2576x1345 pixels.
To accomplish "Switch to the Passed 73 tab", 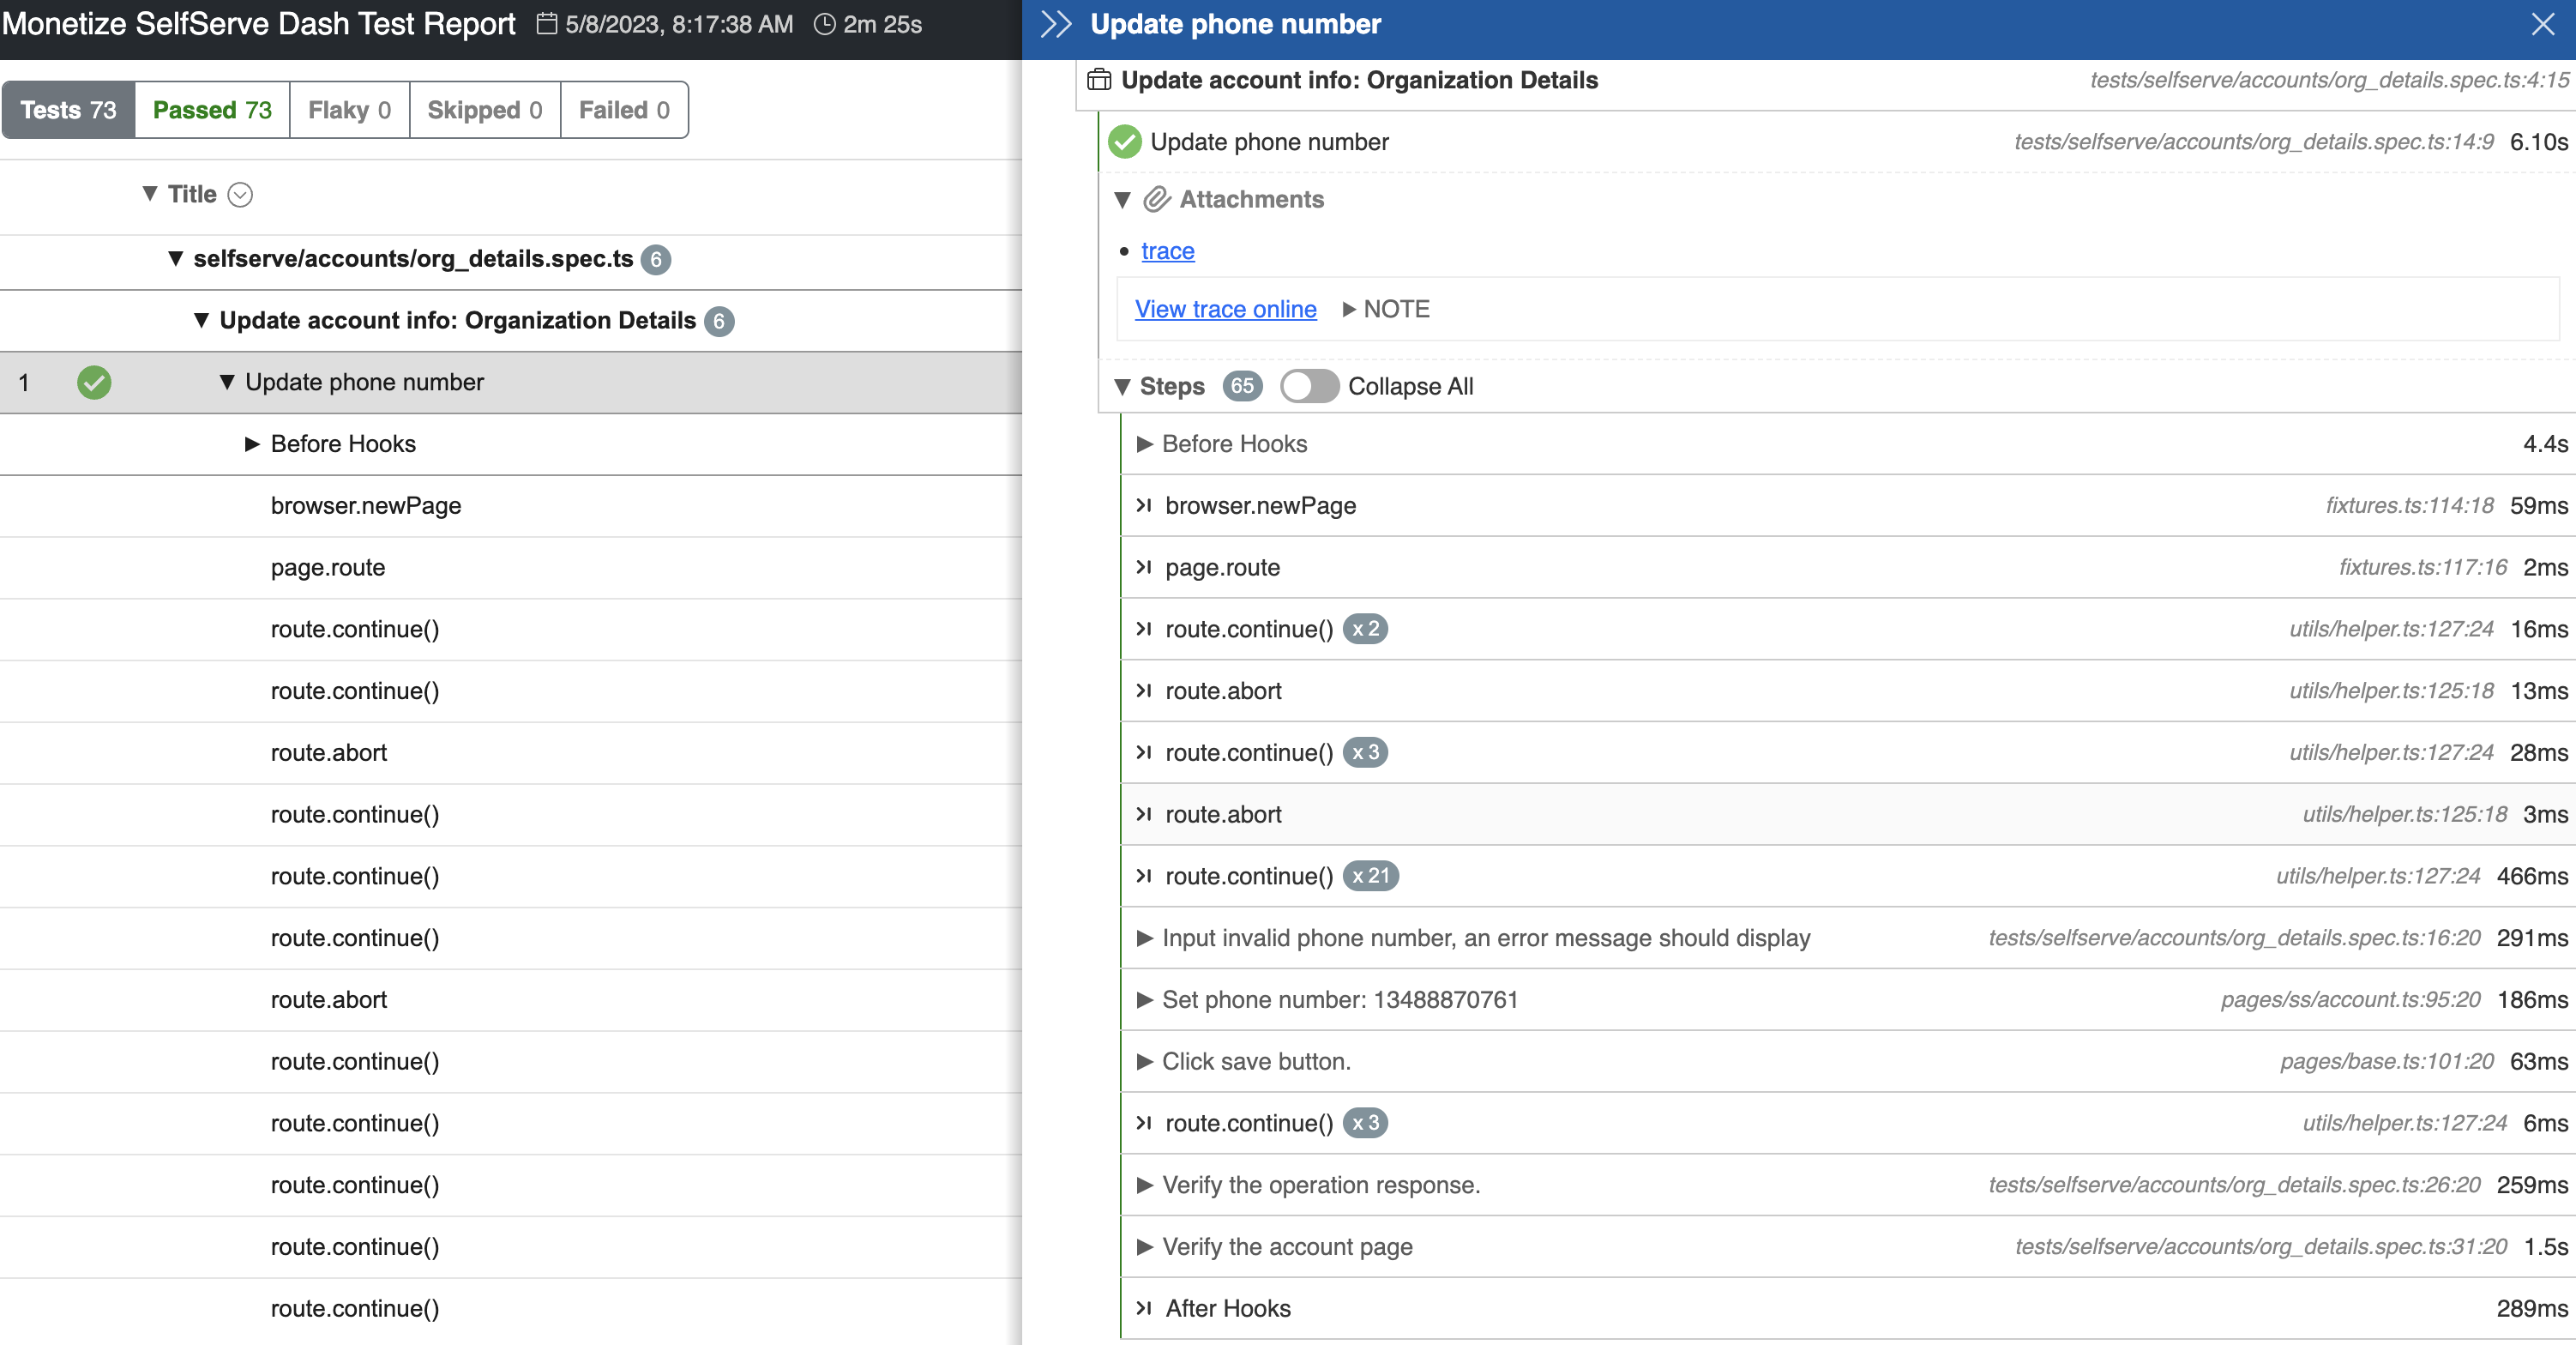I will [x=212, y=110].
